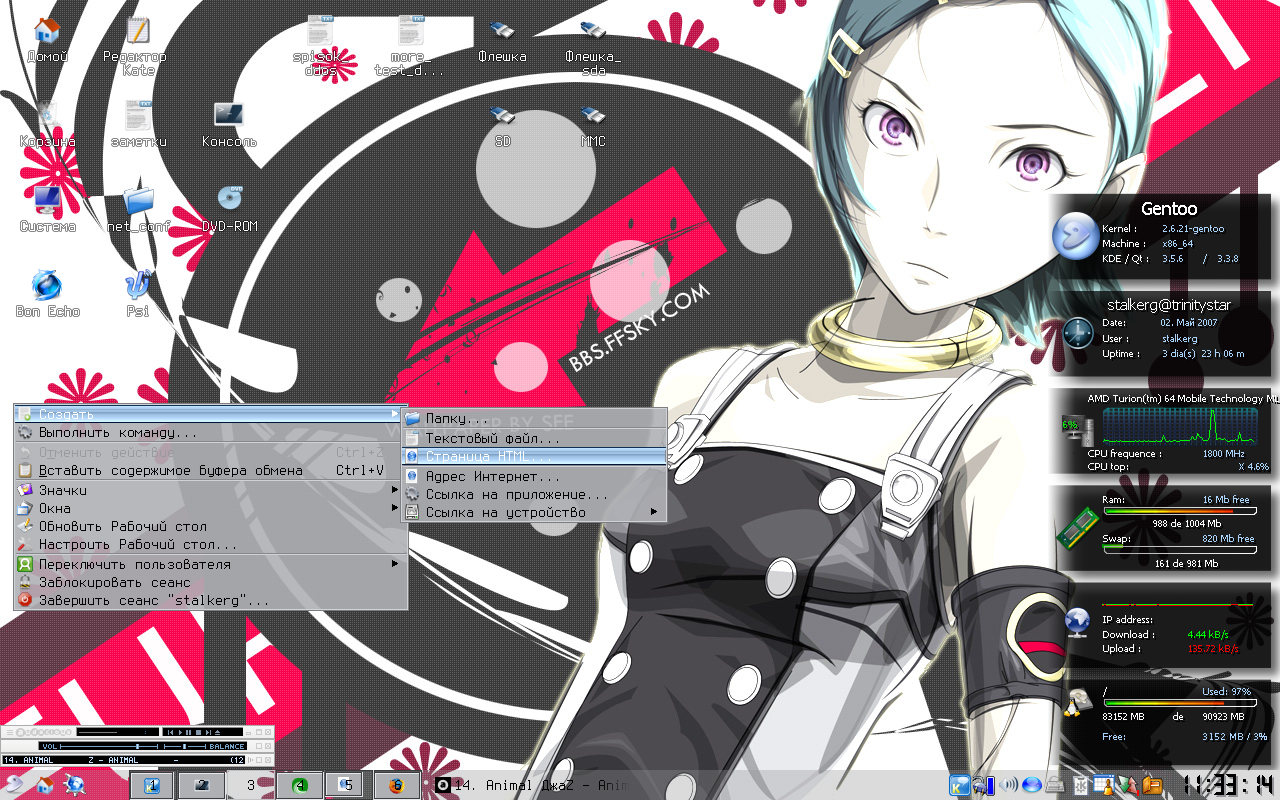Open the Флешка flash drive icon

pos(502,40)
